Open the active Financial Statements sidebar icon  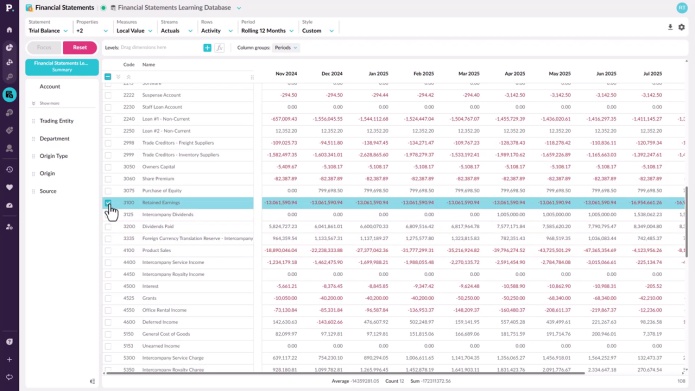9,94
